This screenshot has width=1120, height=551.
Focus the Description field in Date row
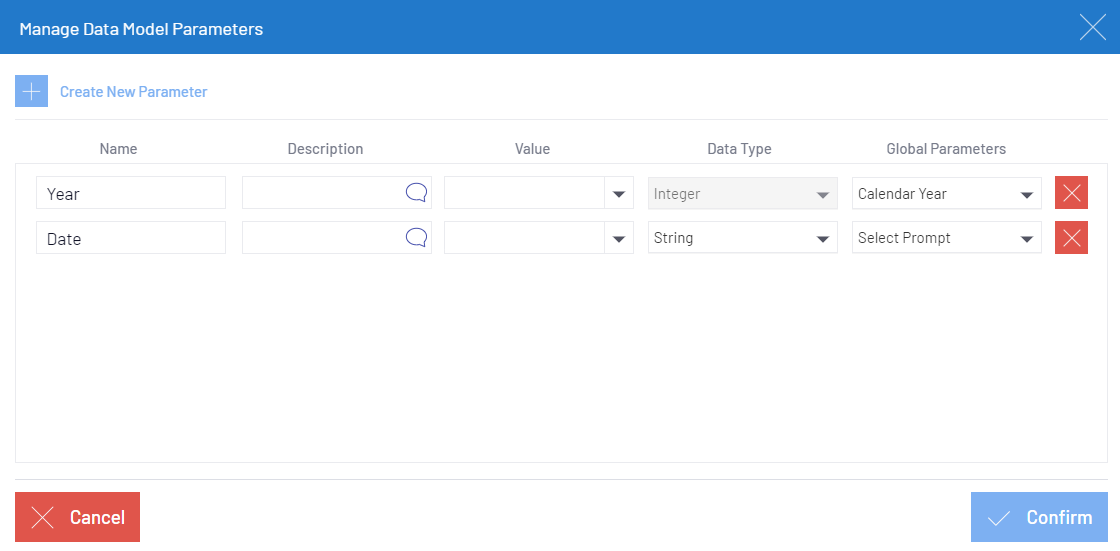click(x=322, y=239)
